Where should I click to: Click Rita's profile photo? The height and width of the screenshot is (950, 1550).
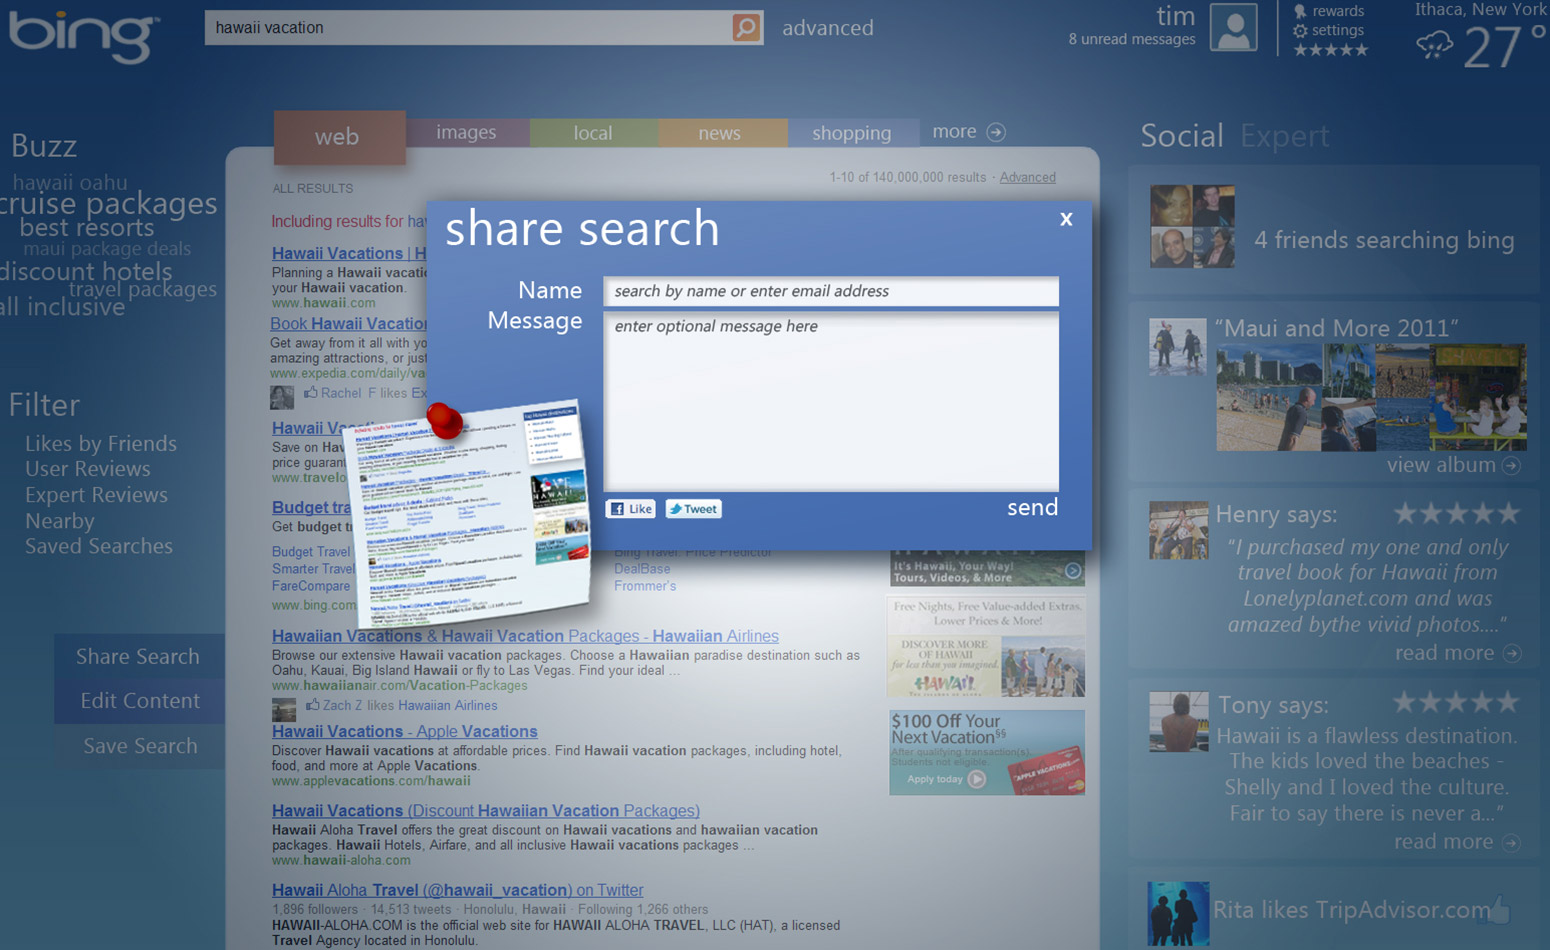1178,913
